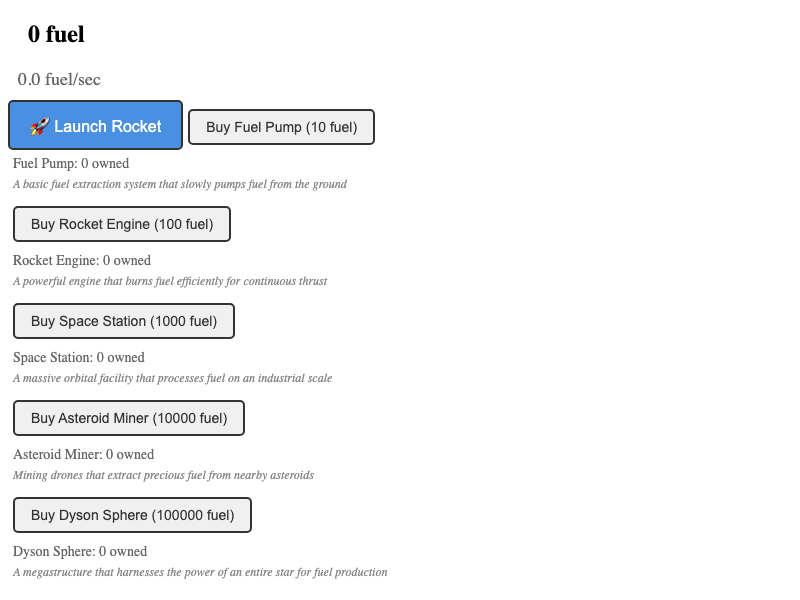Click the Dyson Sphere megastructure description
This screenshot has height=600, width=800.
[x=200, y=572]
